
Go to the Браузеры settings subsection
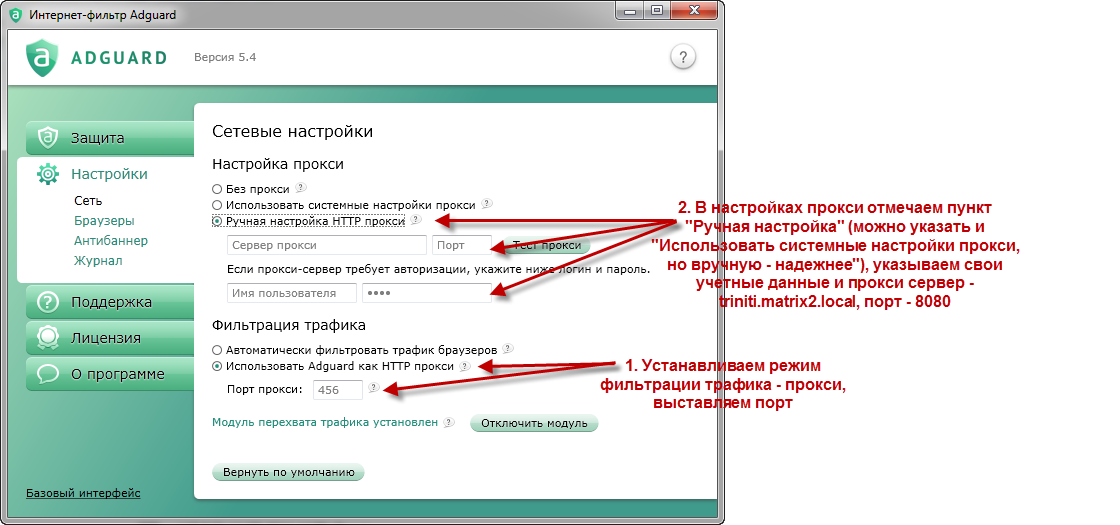point(104,221)
